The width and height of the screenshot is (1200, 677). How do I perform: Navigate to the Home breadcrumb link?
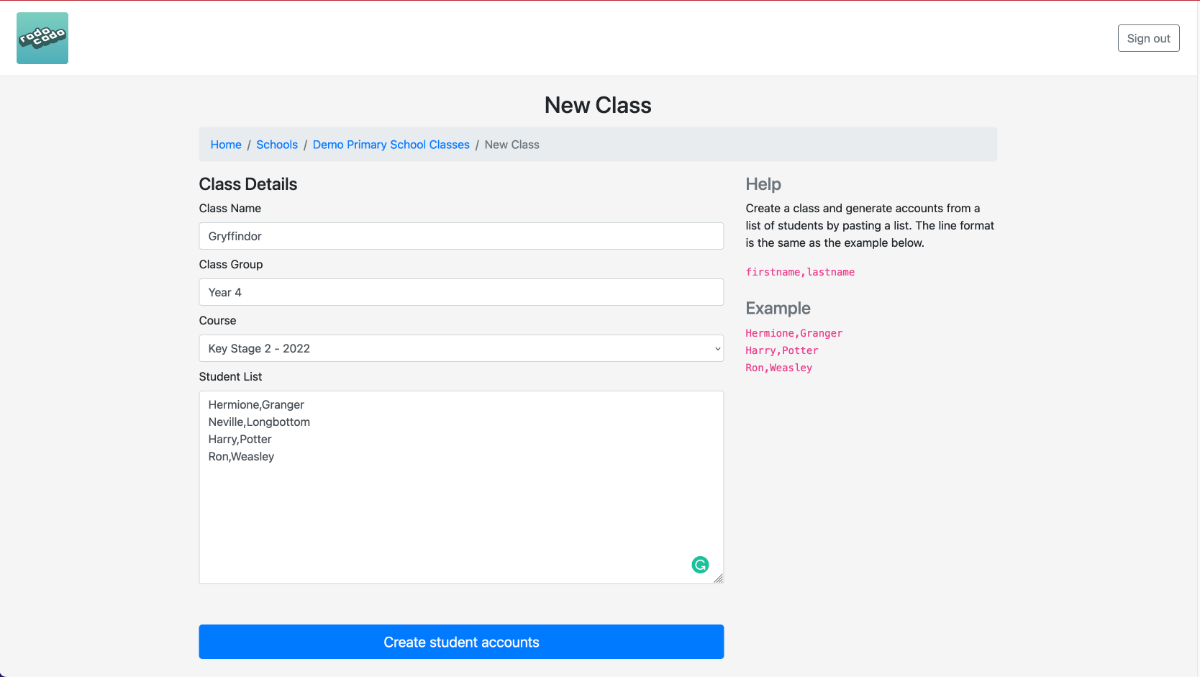[225, 144]
